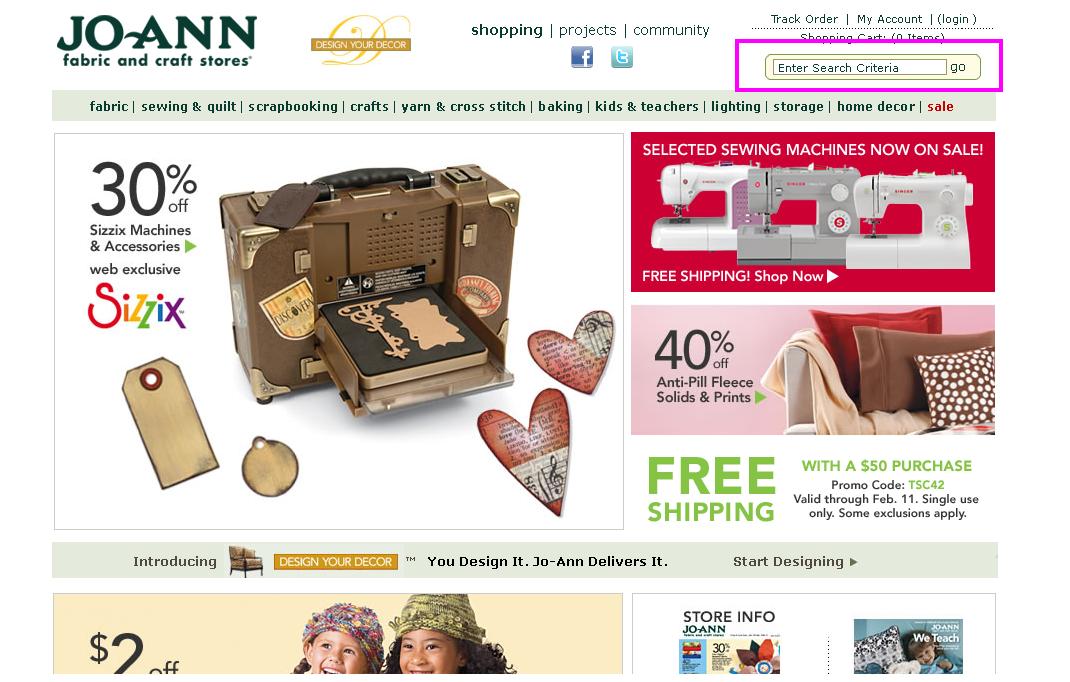Click the green arrow beside Sizzix Machines & Accessories
Screen dimensions: 1070x682
click(190, 246)
